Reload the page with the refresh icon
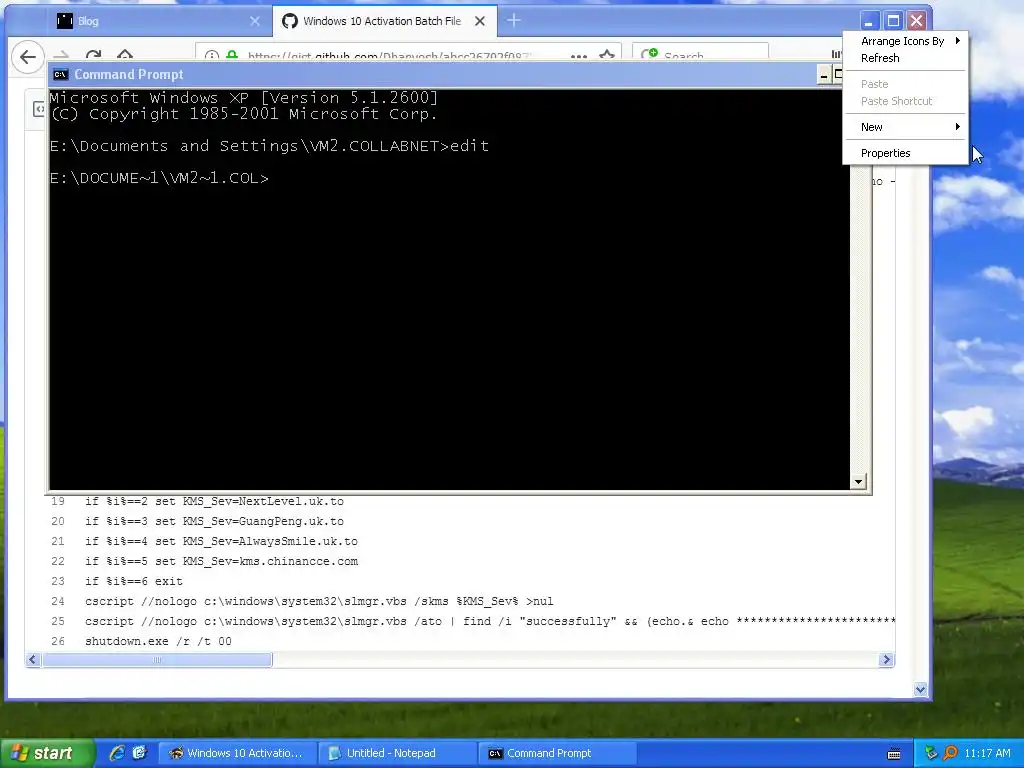The width and height of the screenshot is (1024, 768). pyautogui.click(x=93, y=56)
